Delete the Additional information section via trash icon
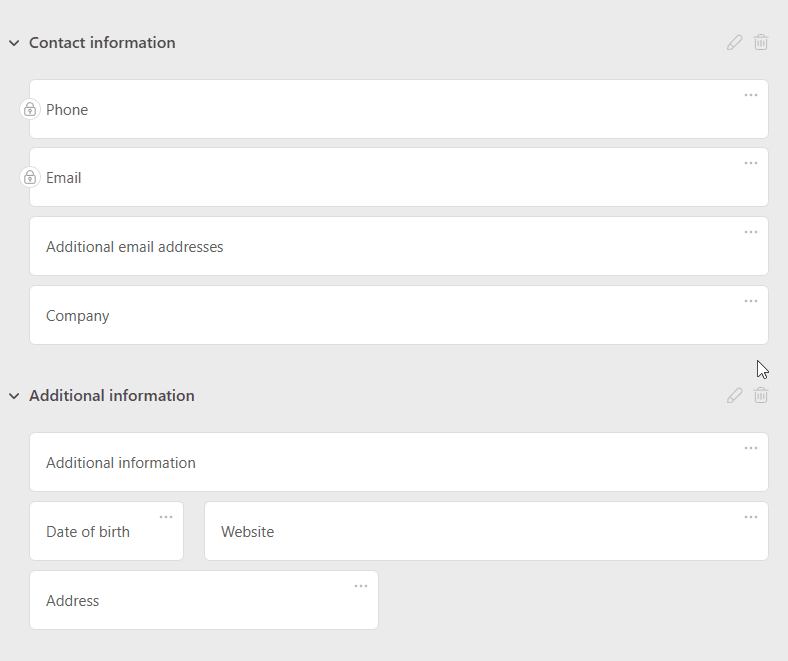The width and height of the screenshot is (788, 661). point(761,396)
